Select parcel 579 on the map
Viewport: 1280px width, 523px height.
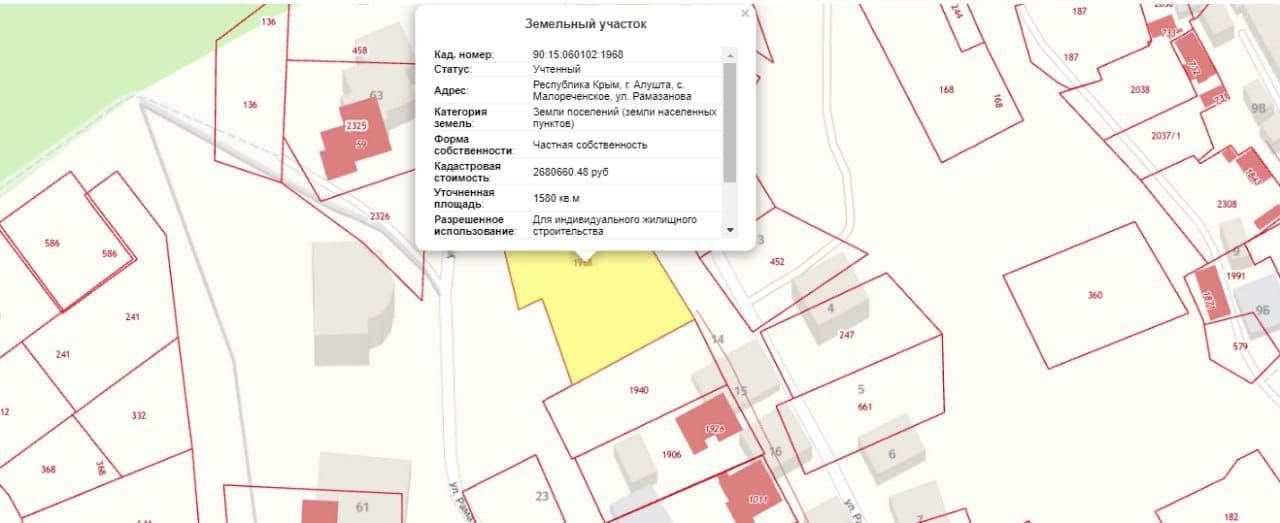pyautogui.click(x=1240, y=346)
